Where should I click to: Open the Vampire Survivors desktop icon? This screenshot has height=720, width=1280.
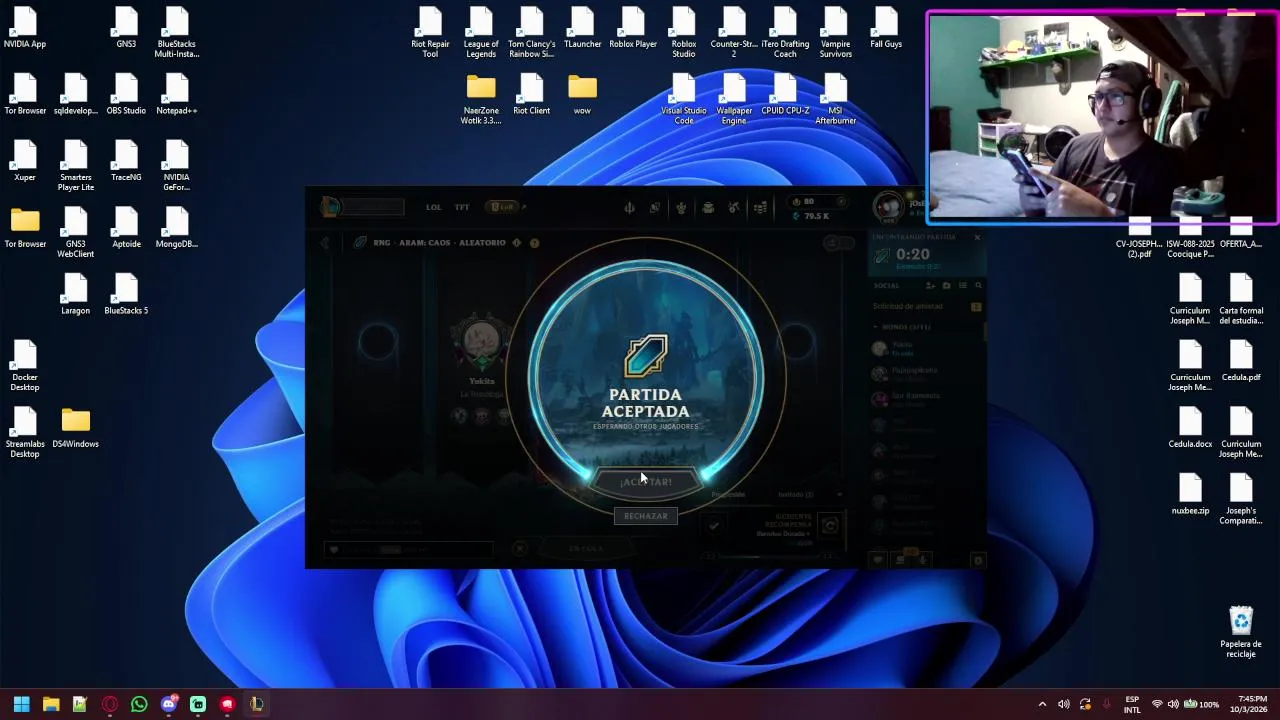tap(836, 33)
